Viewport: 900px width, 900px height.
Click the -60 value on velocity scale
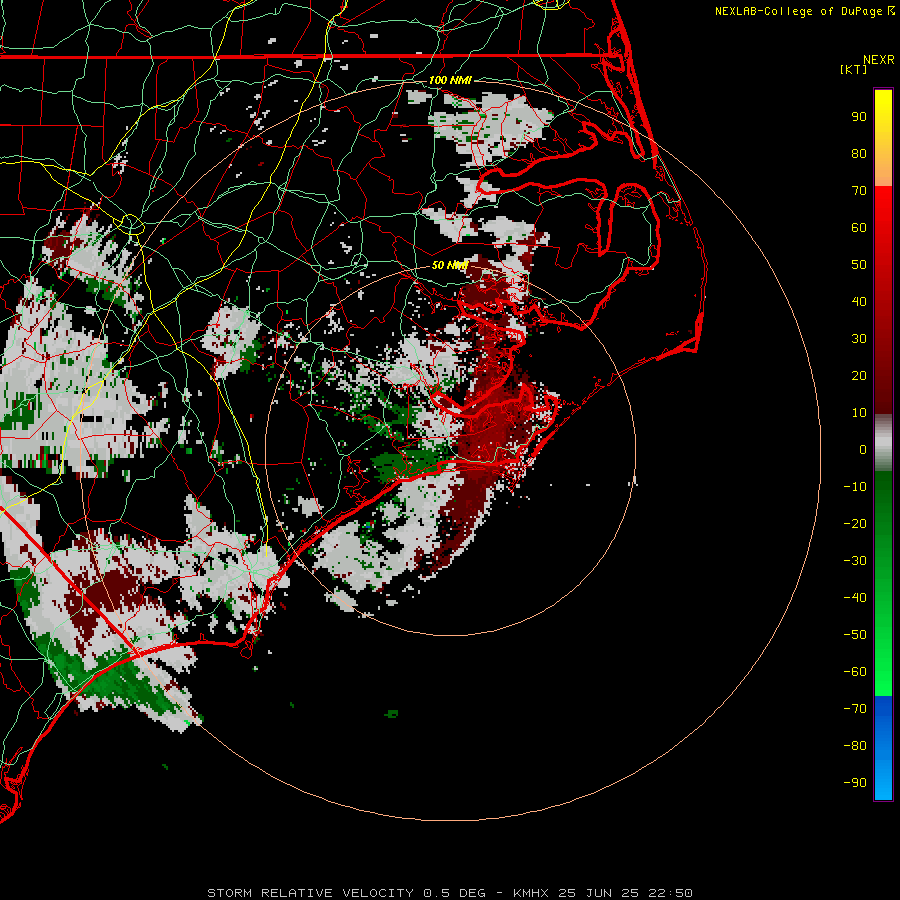pyautogui.click(x=855, y=672)
